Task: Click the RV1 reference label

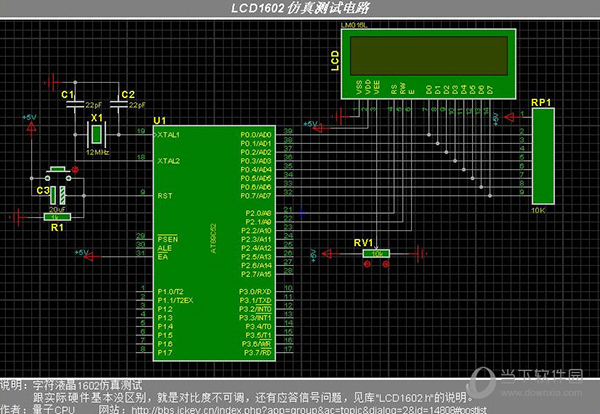Action: coord(363,243)
